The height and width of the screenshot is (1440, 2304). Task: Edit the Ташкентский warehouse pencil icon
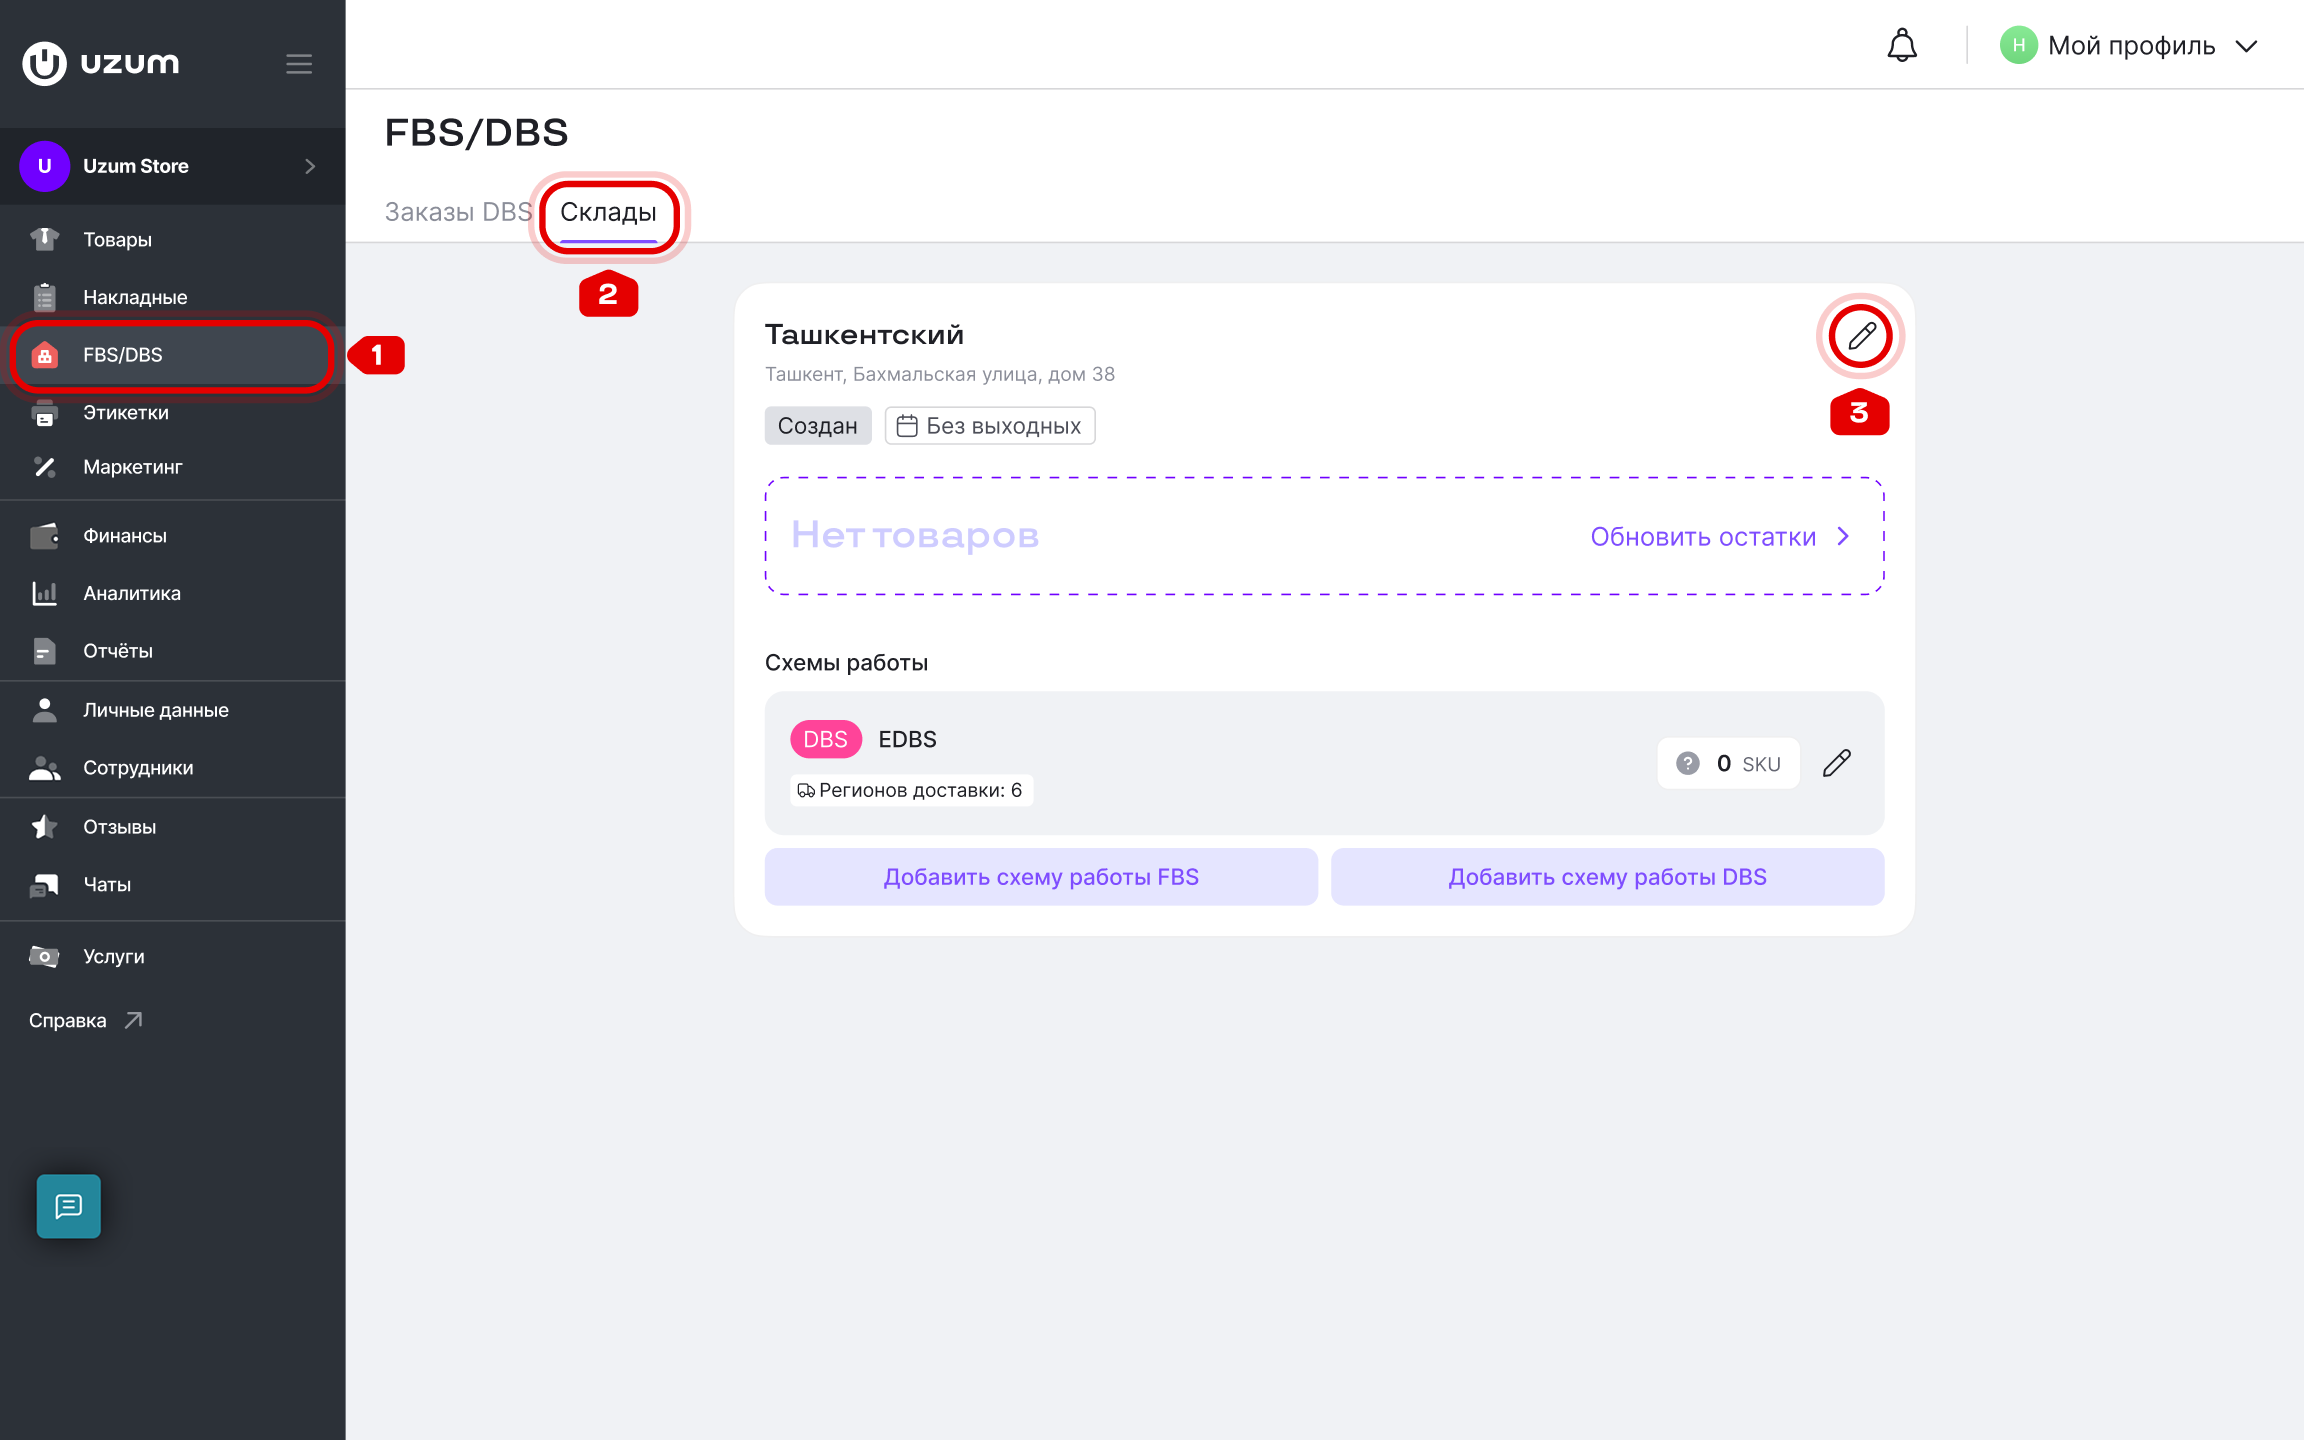pos(1860,336)
